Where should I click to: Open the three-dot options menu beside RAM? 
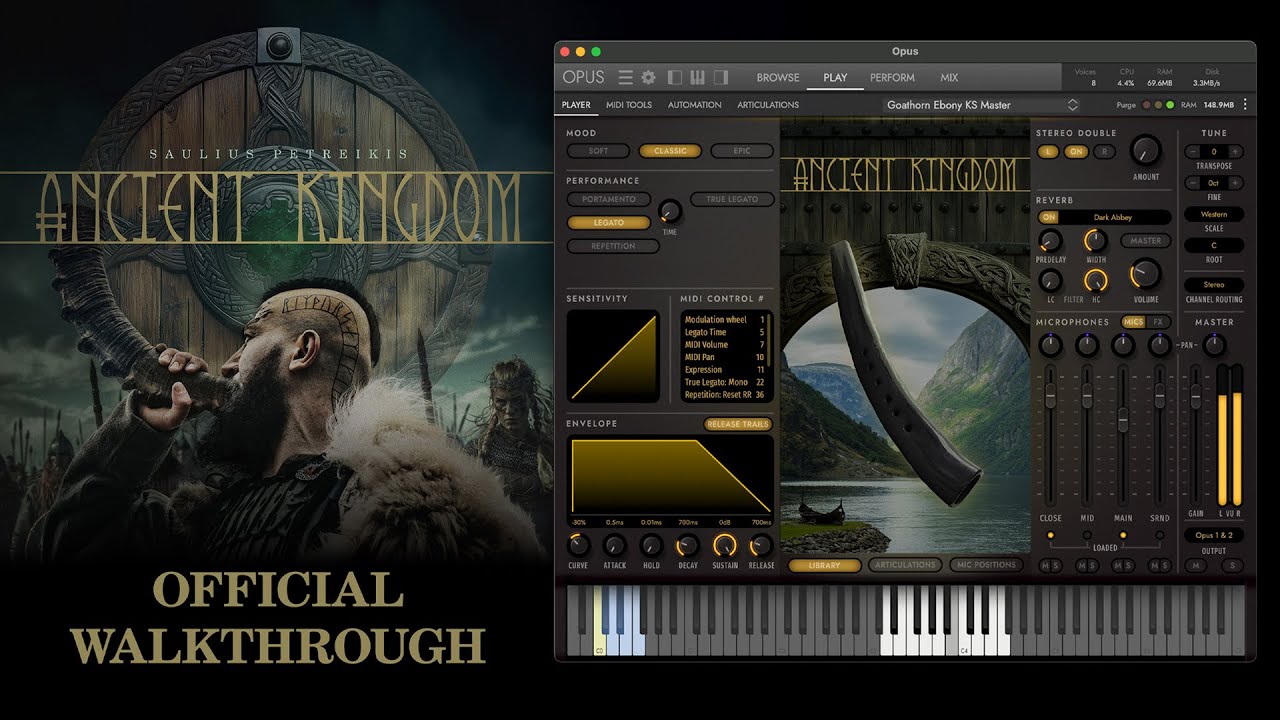tap(1245, 104)
